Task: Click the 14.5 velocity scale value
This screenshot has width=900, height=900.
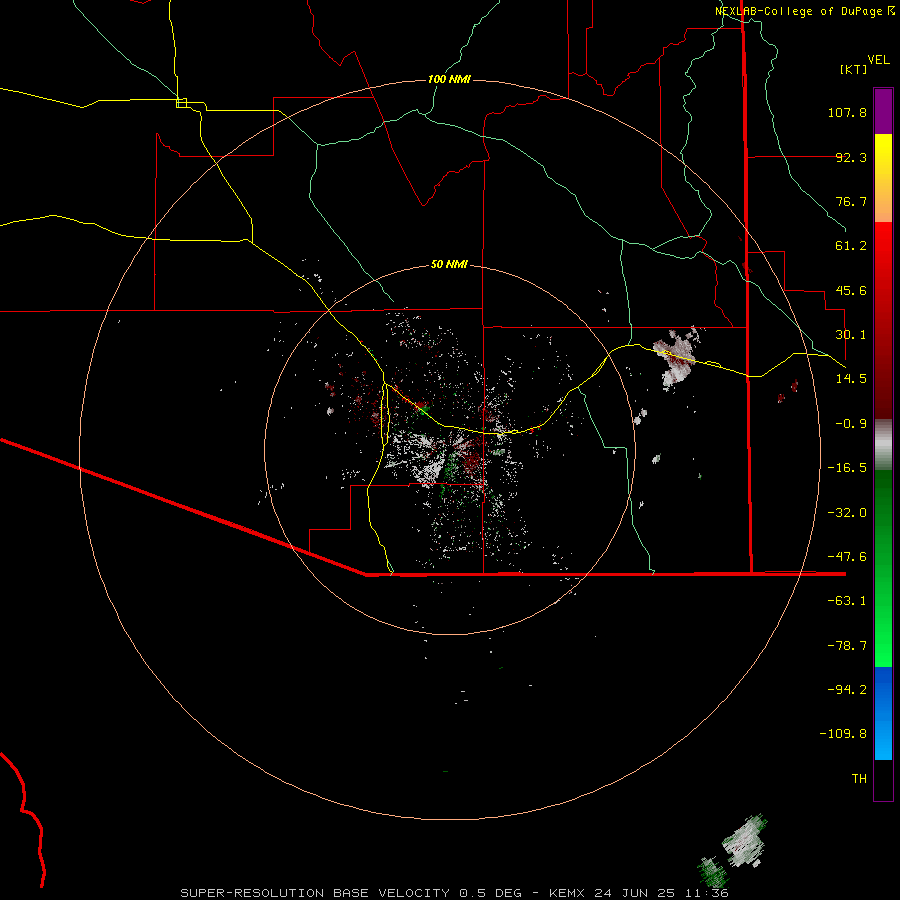Action: click(x=851, y=379)
